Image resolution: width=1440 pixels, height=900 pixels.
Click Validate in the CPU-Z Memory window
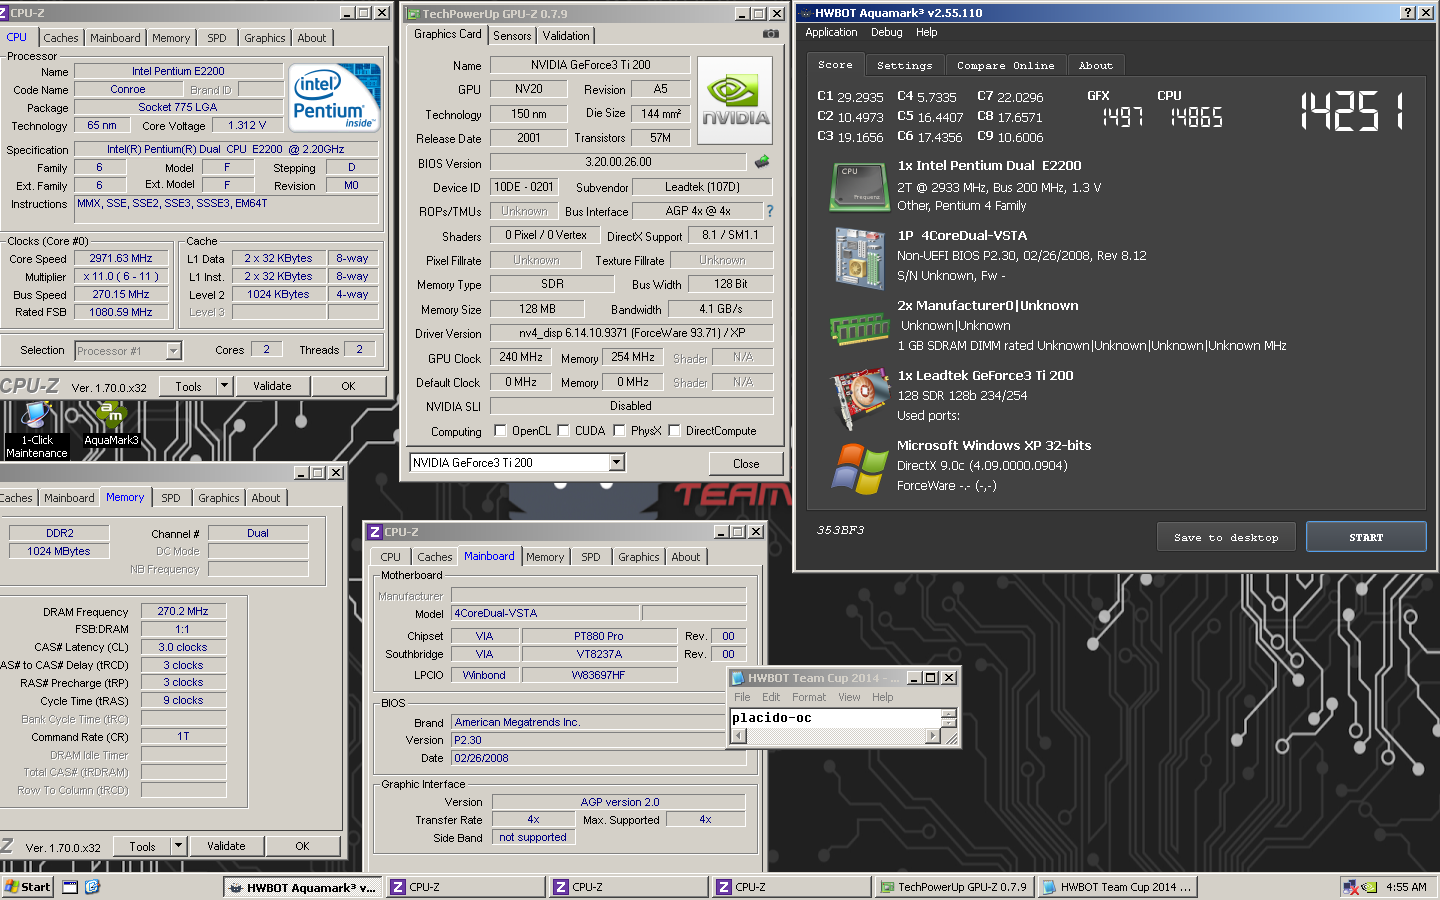pyautogui.click(x=226, y=846)
